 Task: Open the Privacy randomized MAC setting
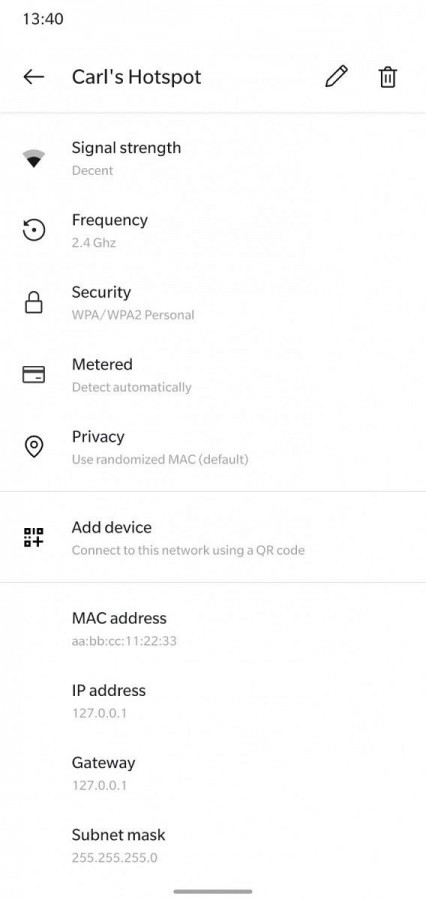coord(213,447)
